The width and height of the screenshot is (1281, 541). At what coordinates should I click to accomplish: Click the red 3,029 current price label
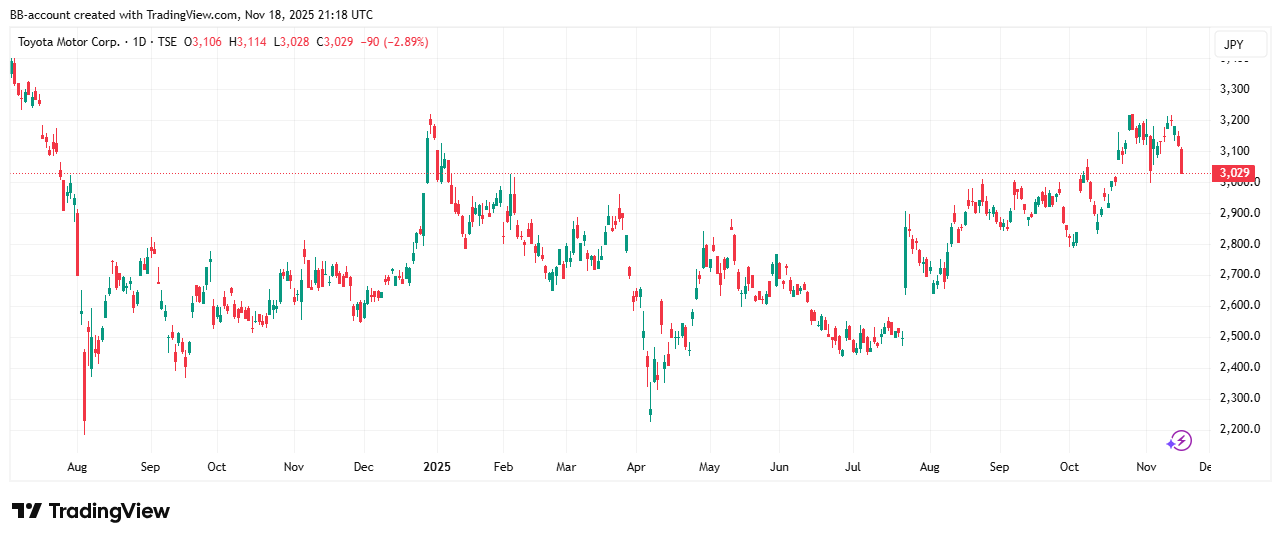[1233, 174]
